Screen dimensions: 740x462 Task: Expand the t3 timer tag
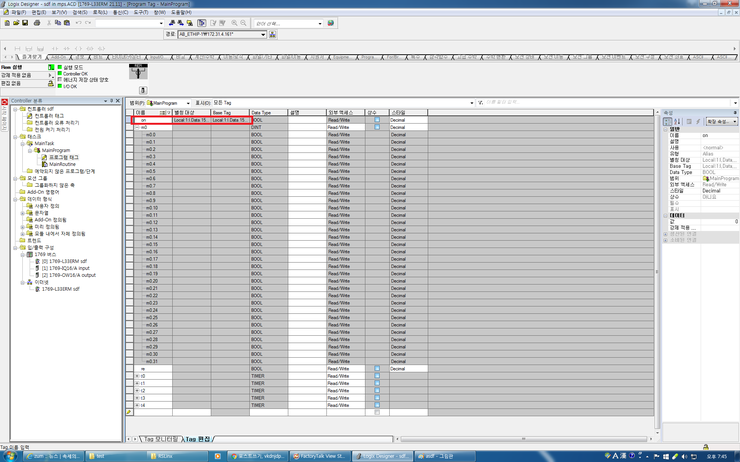pos(137,398)
